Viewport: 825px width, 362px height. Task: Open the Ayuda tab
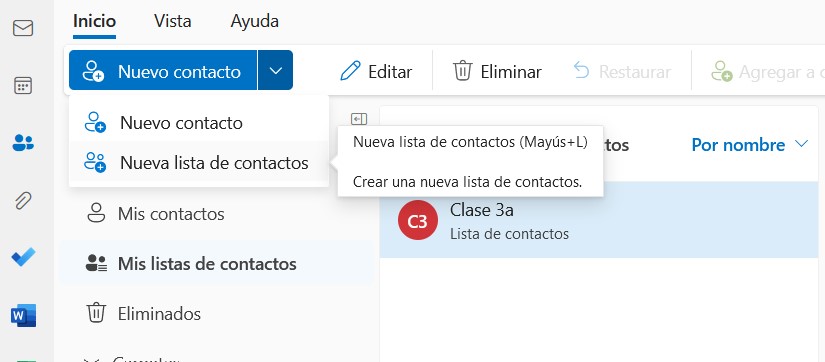[x=255, y=22]
